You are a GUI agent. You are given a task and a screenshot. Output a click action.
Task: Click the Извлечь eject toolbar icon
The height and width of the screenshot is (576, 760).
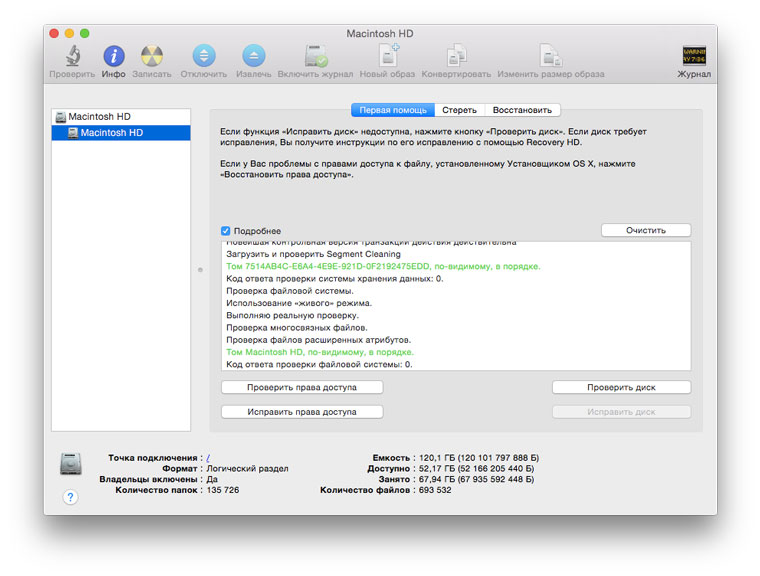point(254,57)
